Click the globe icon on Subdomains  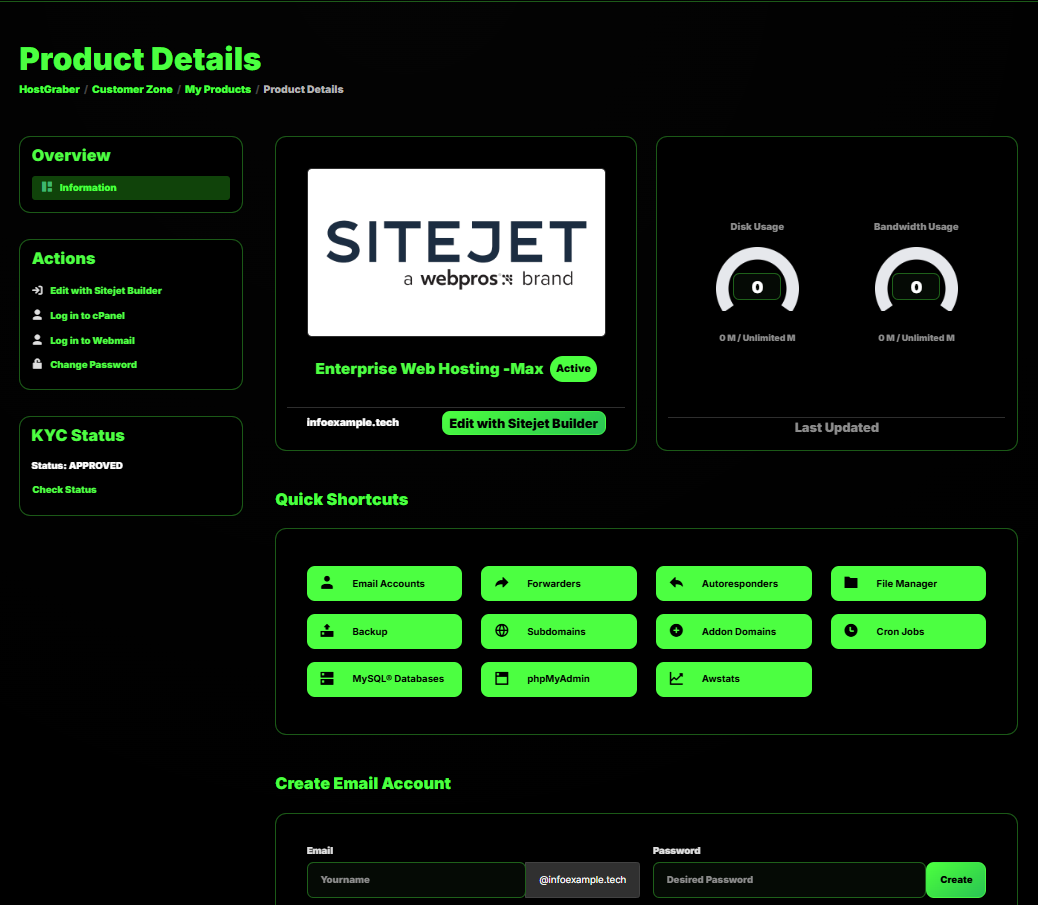502,630
